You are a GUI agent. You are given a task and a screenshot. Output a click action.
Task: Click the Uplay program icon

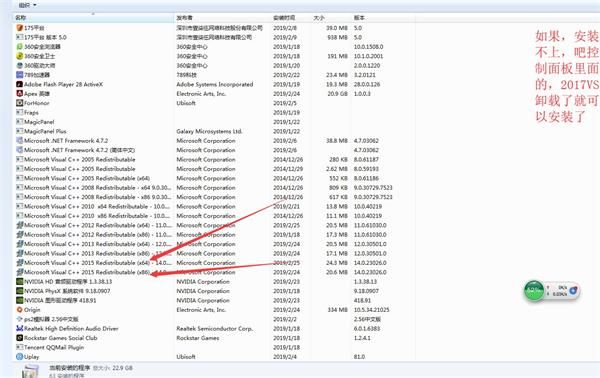pos(20,357)
